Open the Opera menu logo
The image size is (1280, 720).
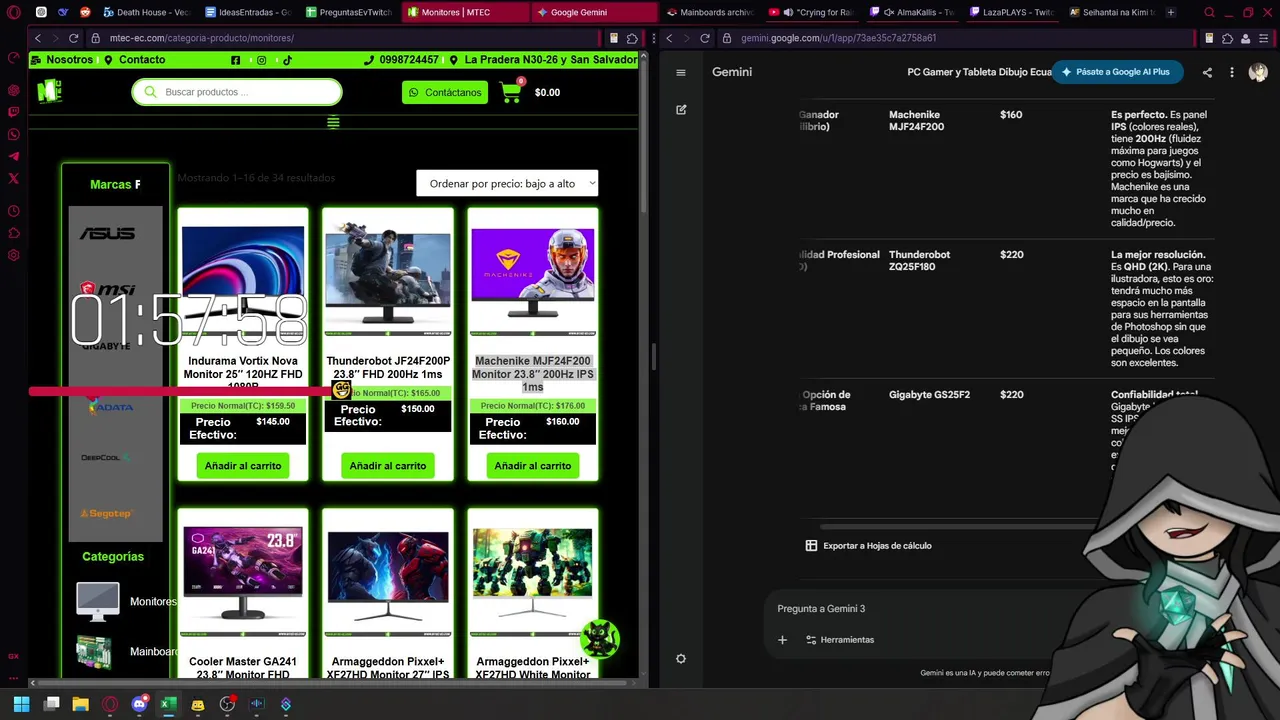(x=13, y=13)
